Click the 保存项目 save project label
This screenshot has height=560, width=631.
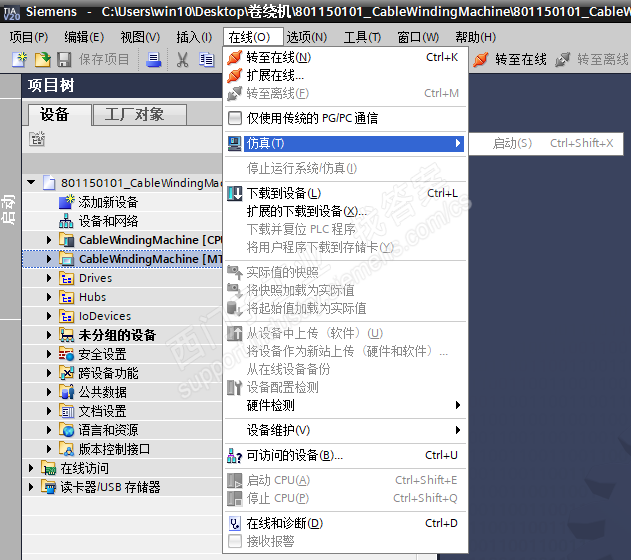(104, 60)
